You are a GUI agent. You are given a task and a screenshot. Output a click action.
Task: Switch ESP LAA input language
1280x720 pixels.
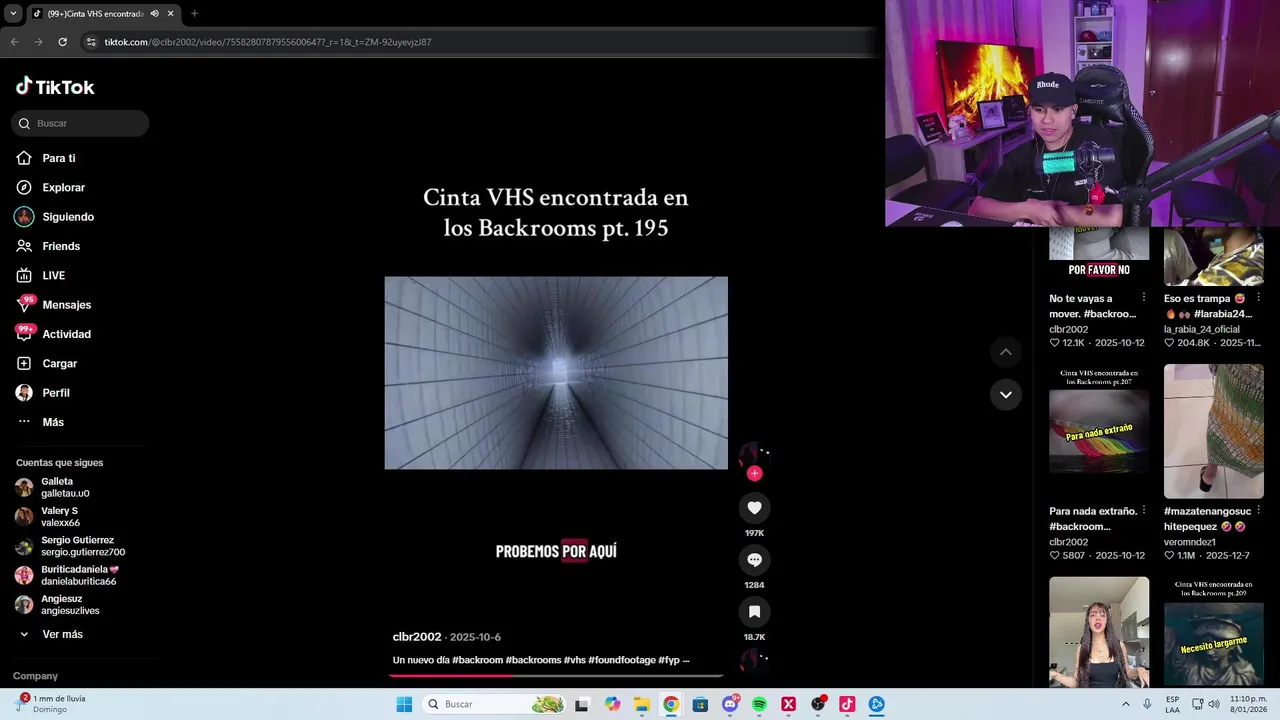tap(1172, 704)
